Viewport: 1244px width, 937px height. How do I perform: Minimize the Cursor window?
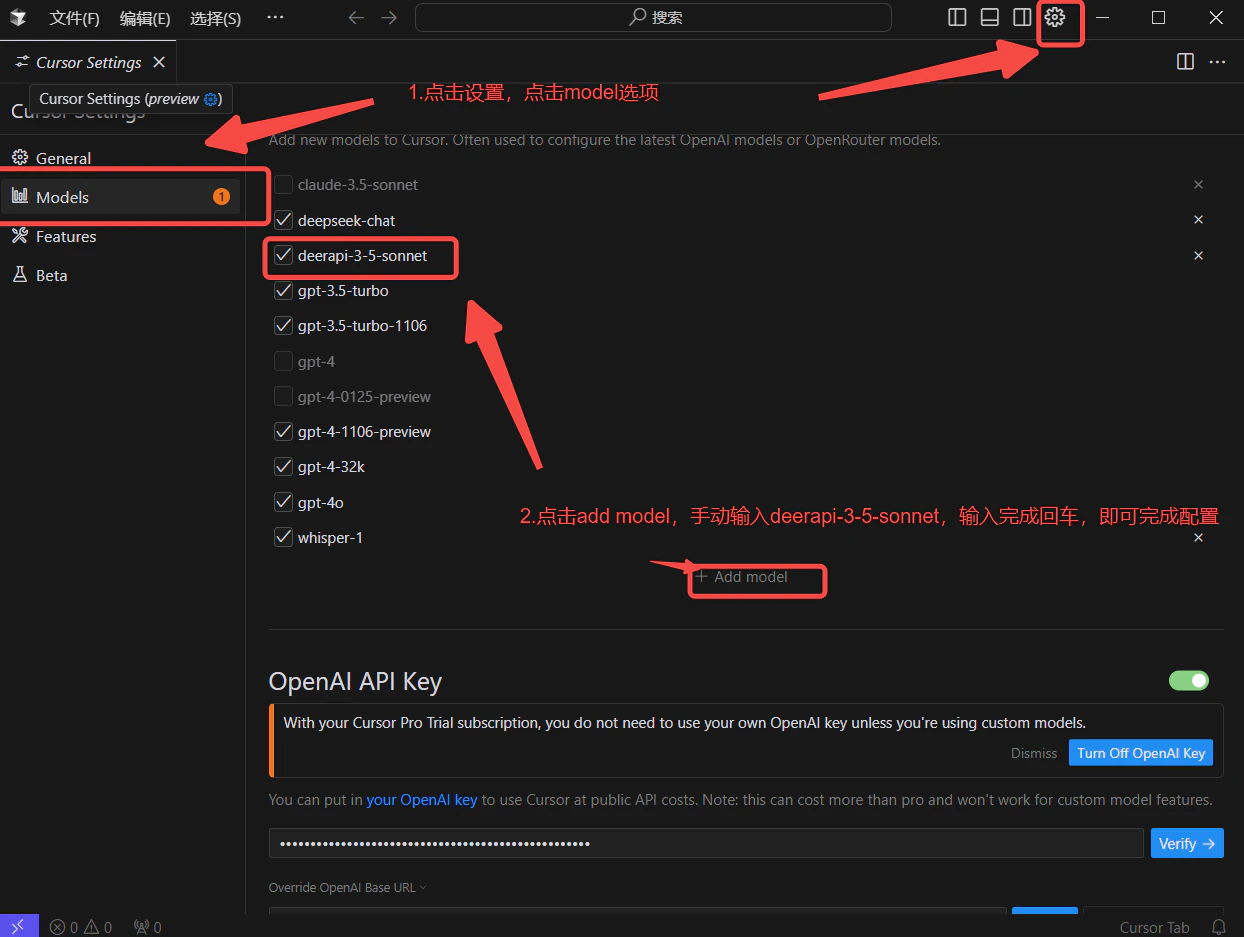coord(1103,17)
